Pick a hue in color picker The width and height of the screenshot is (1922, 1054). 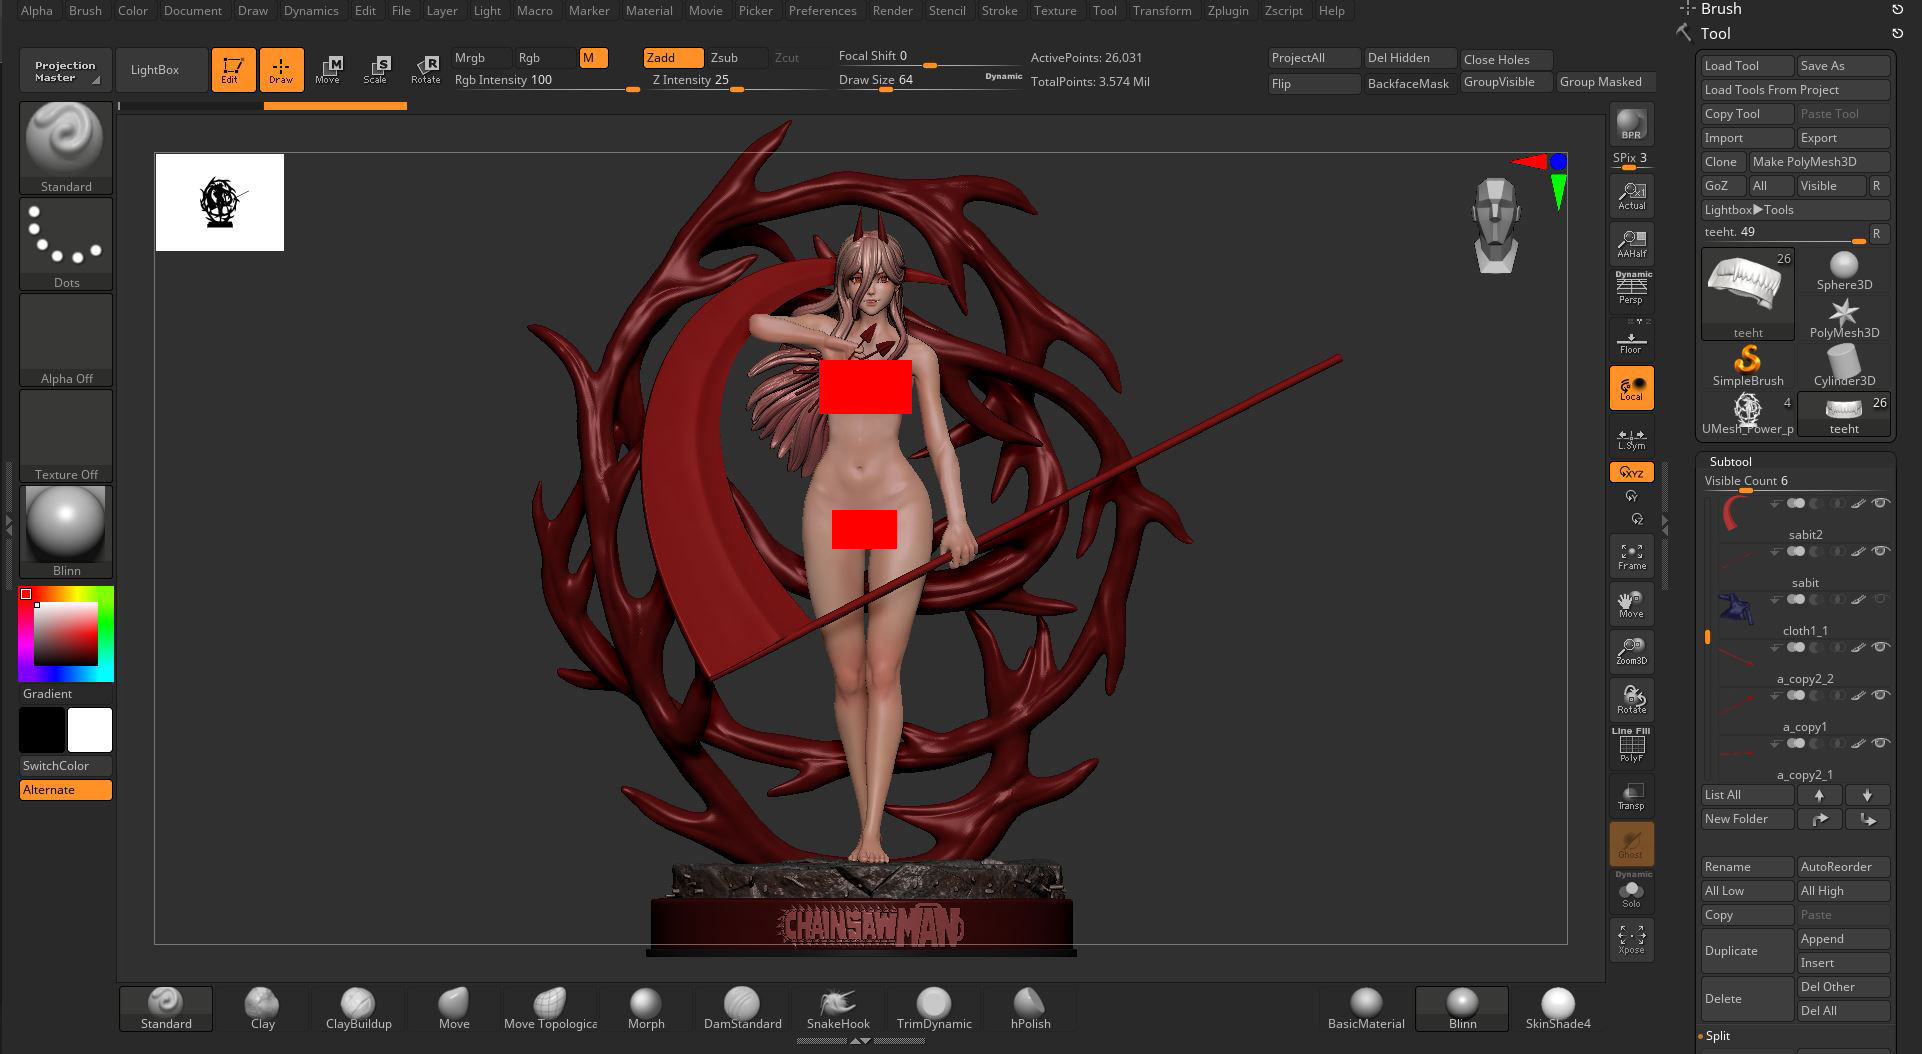(66, 634)
